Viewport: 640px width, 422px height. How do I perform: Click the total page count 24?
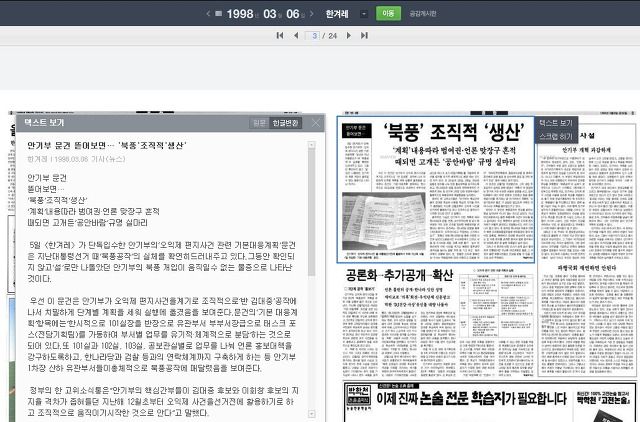tap(333, 36)
